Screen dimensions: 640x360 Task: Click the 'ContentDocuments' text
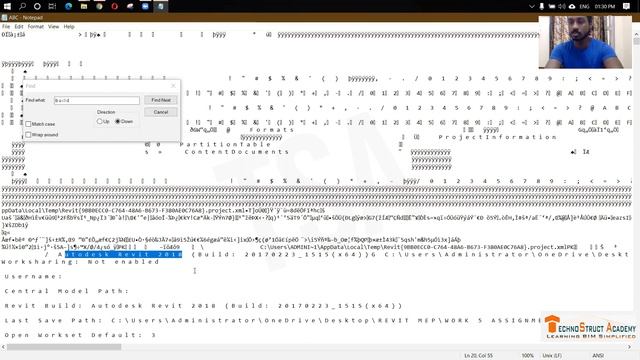point(237,152)
